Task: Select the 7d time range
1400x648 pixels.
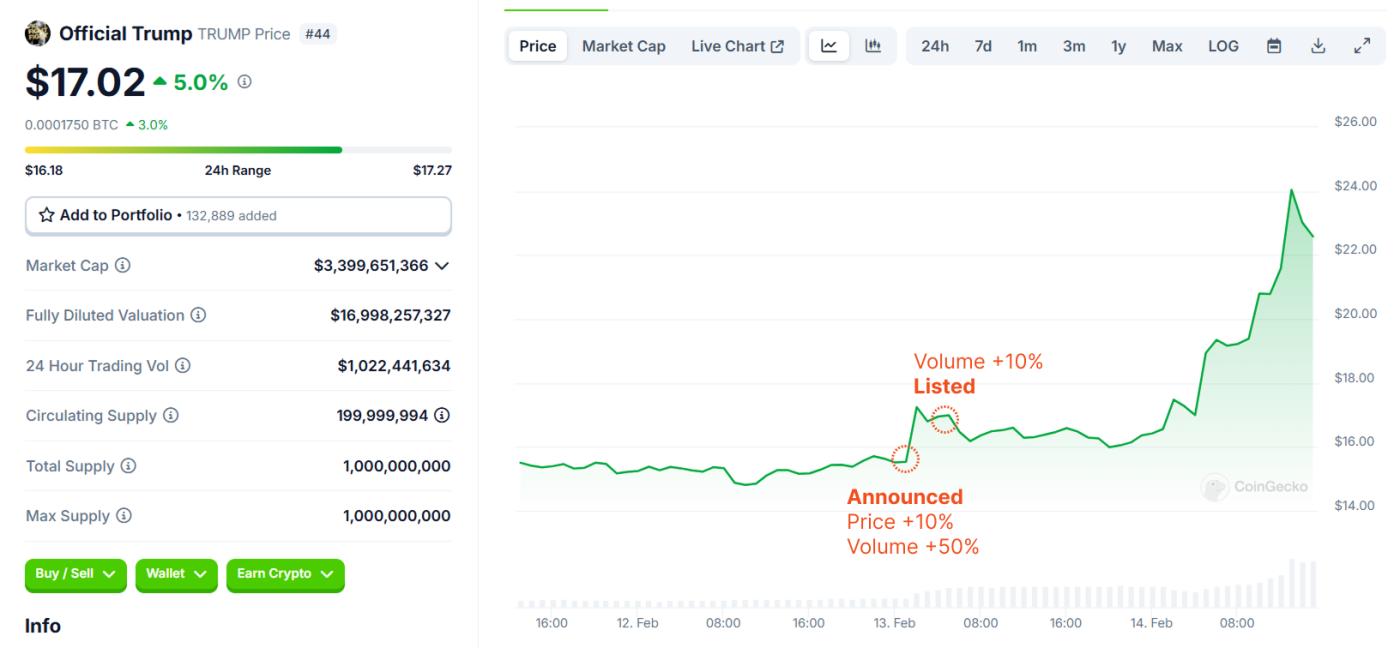Action: click(983, 46)
